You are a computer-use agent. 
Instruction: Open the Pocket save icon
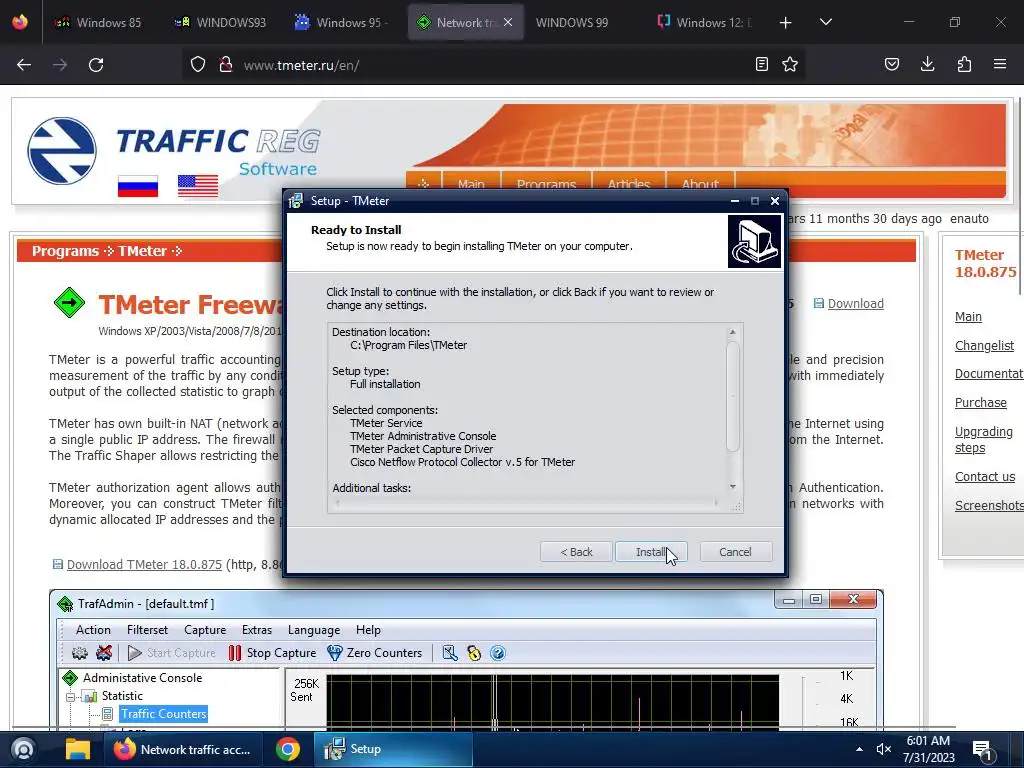892,64
